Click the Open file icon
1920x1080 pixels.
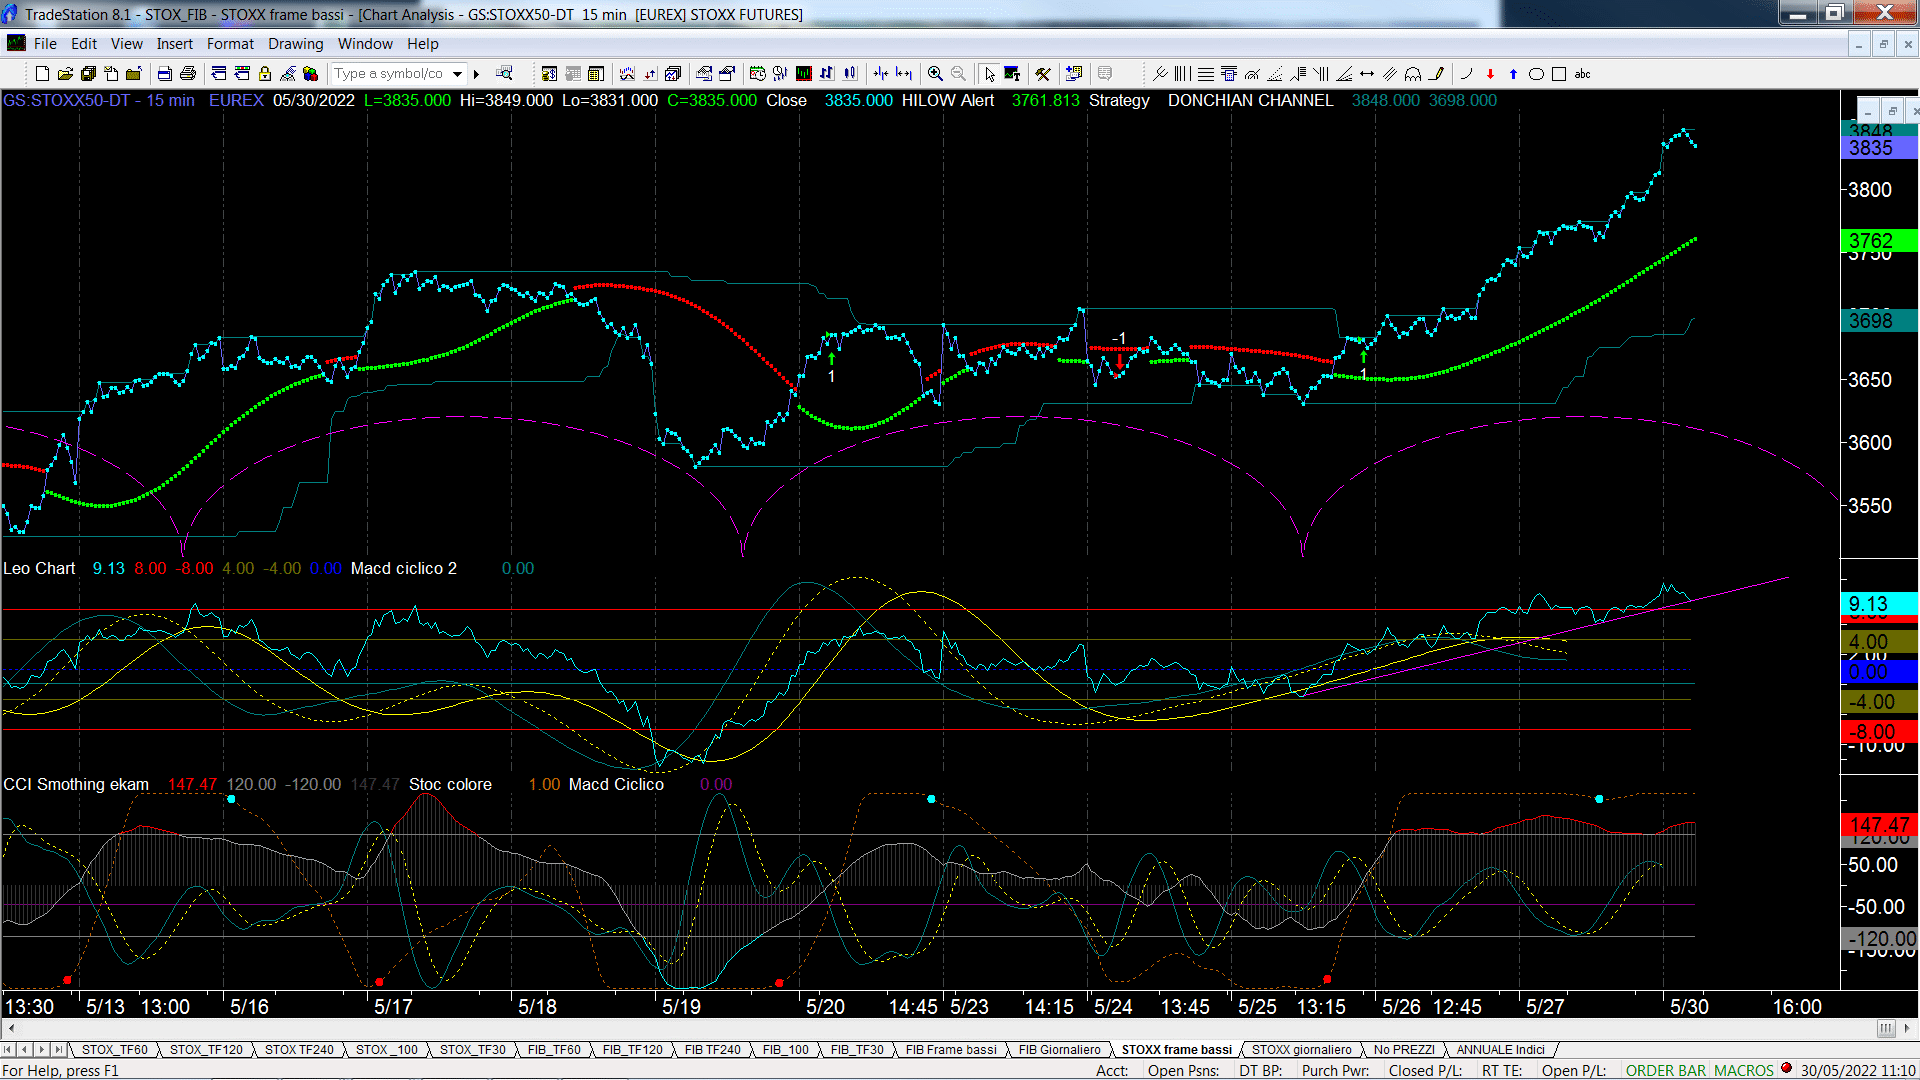coord(65,73)
